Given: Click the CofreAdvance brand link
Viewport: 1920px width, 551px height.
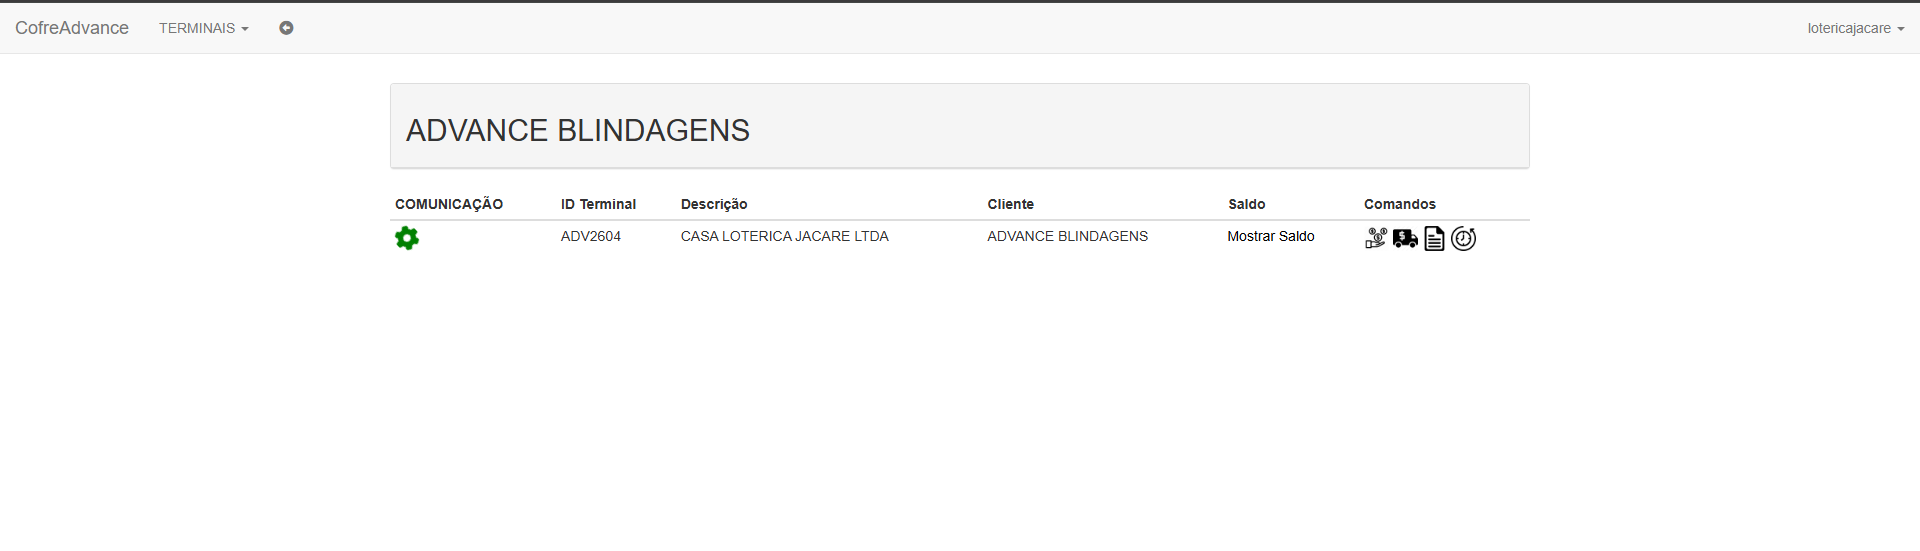Looking at the screenshot, I should [x=72, y=28].
